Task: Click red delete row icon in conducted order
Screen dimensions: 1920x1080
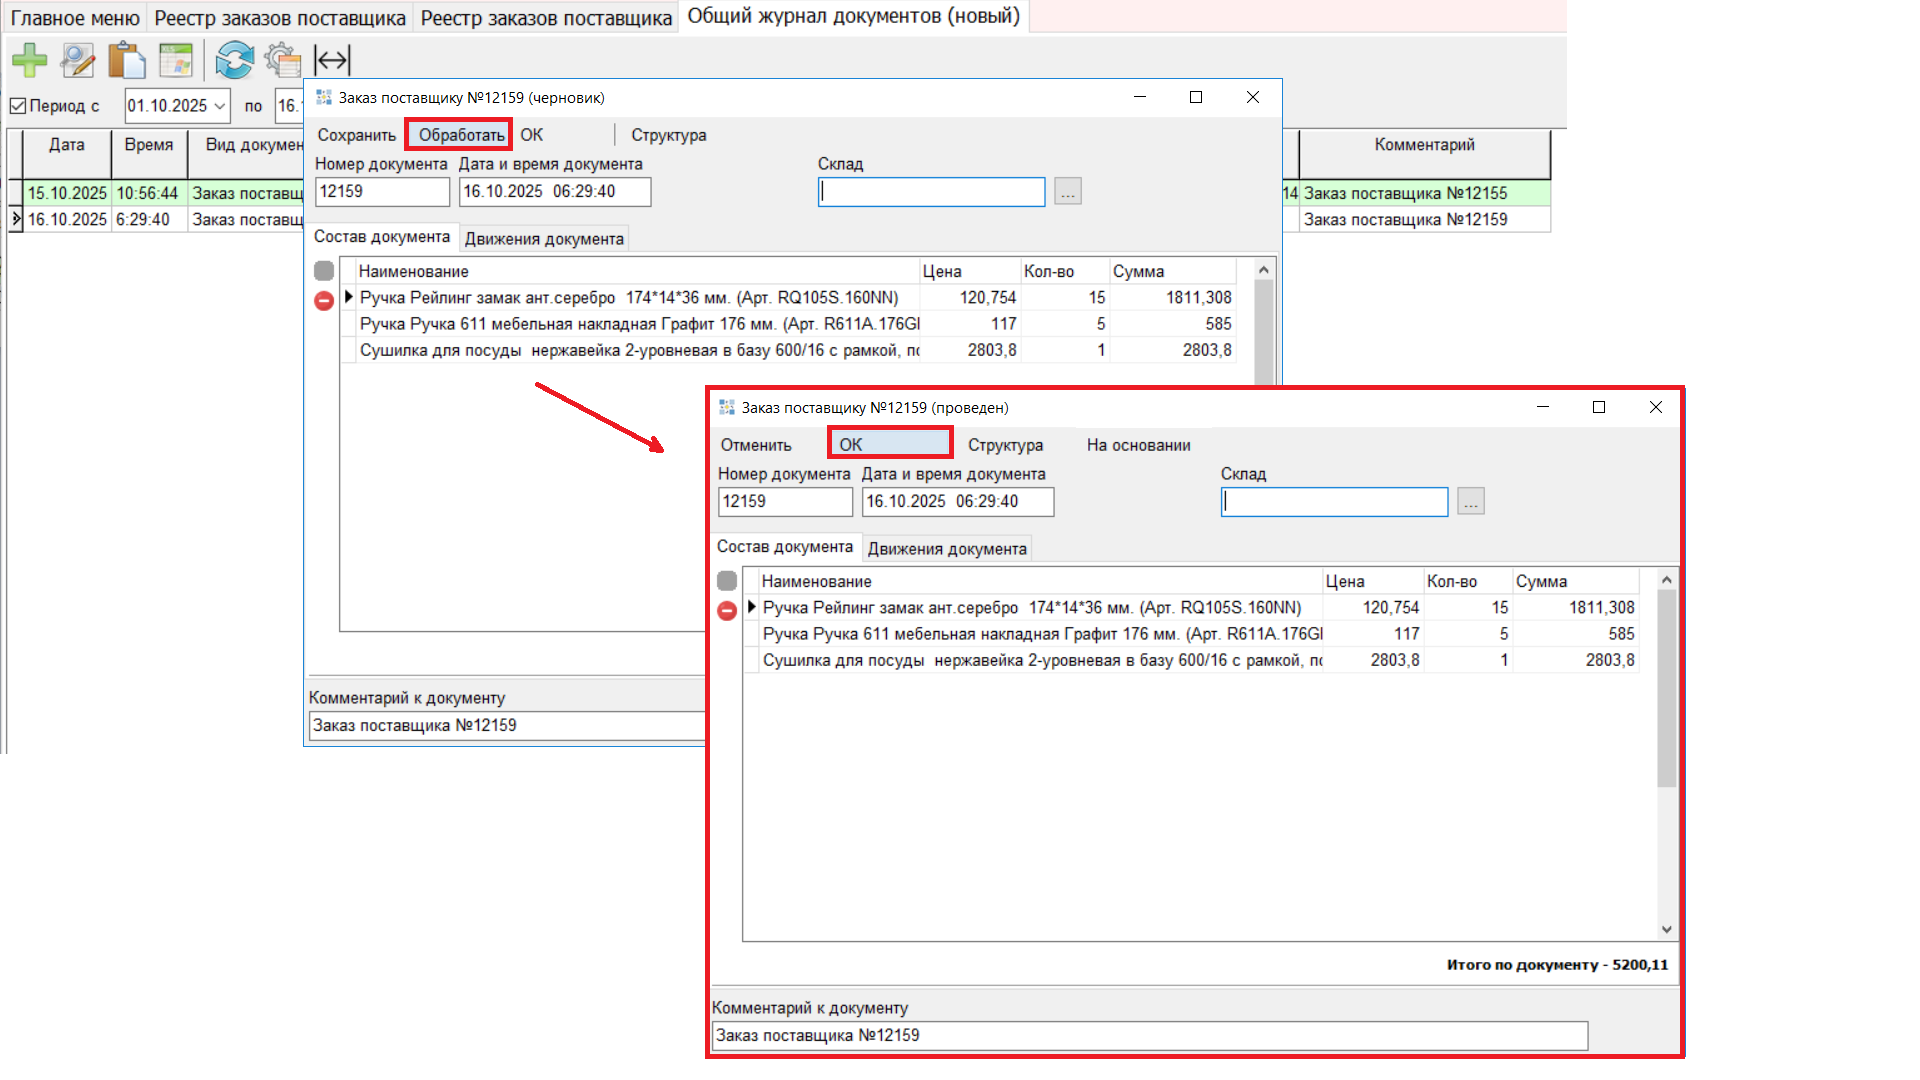Action: (727, 611)
